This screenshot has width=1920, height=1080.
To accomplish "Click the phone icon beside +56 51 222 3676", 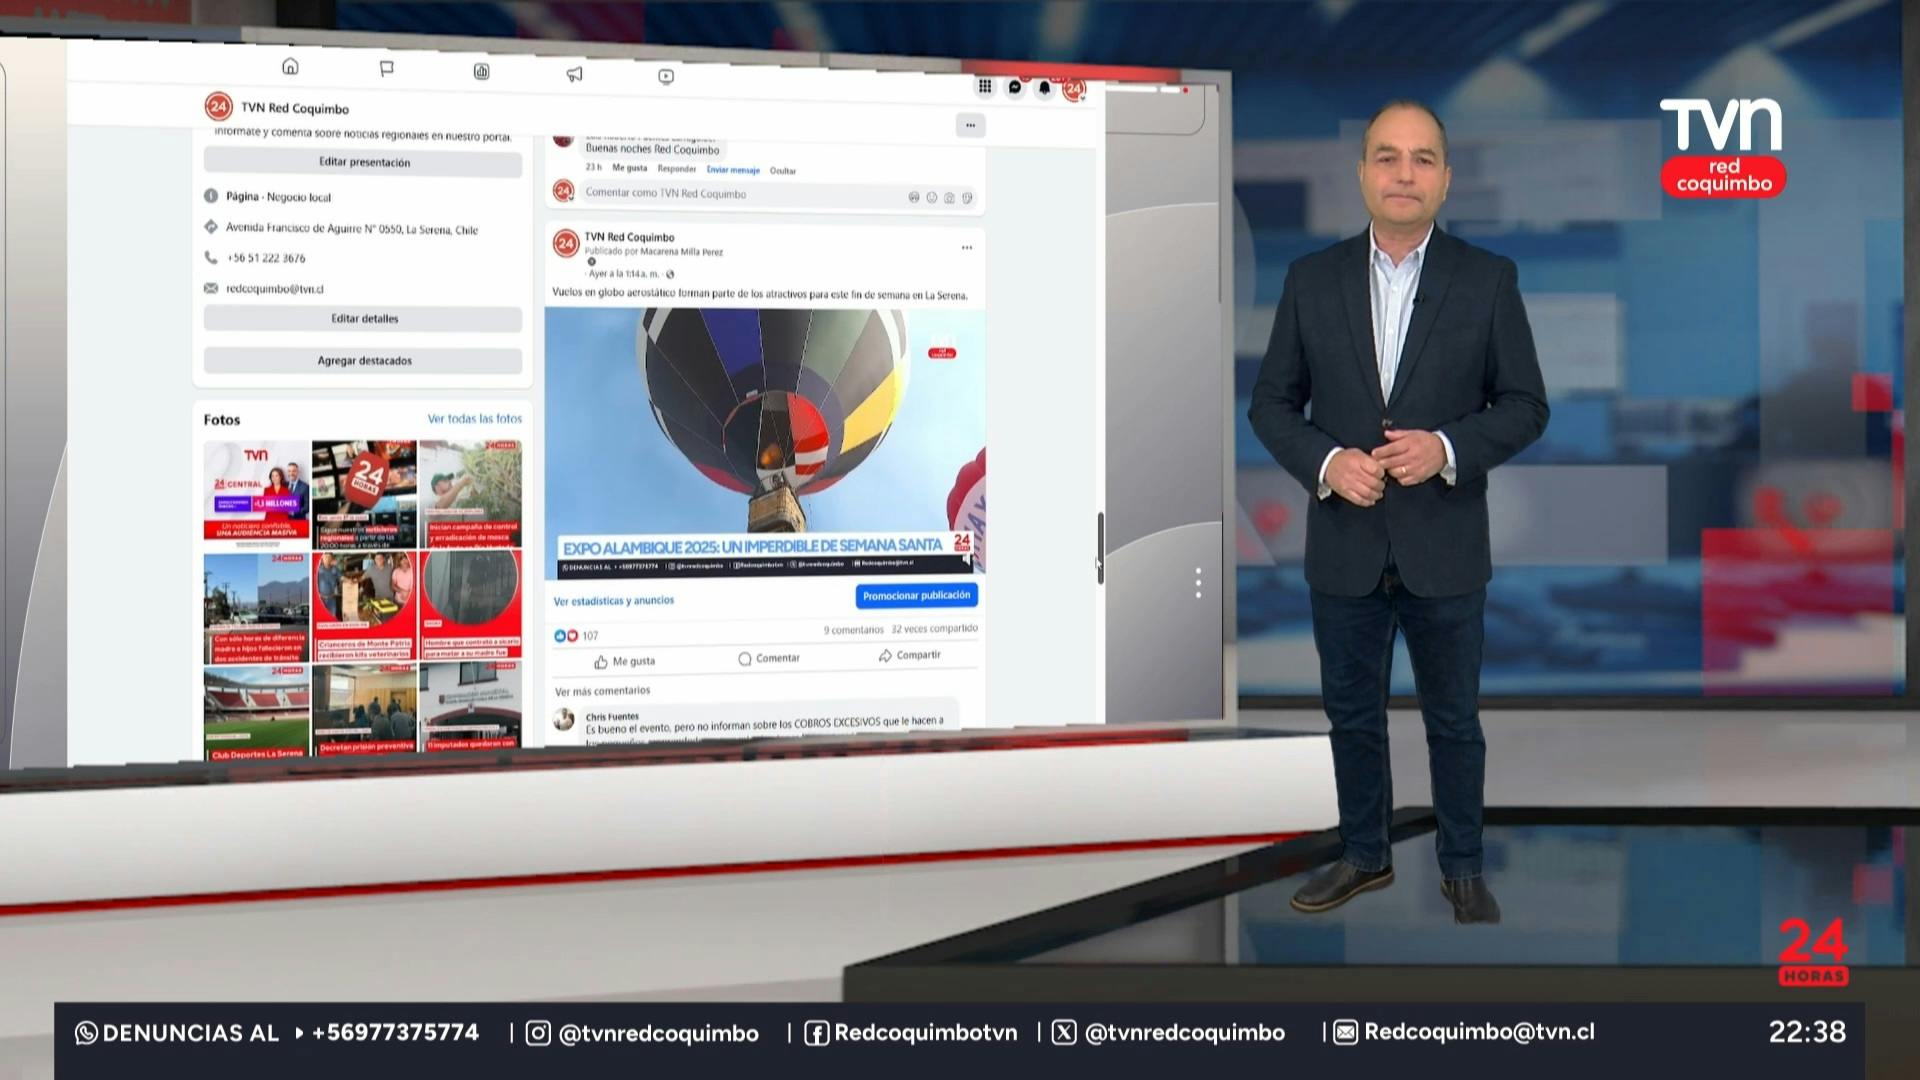I will tap(211, 257).
